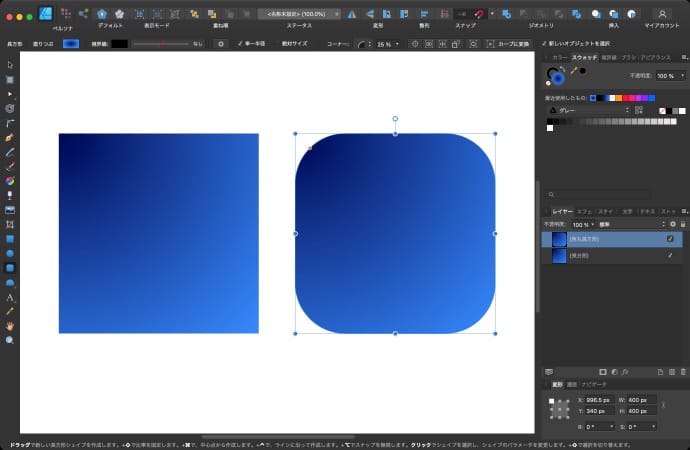
Task: Activate the Zoom magnifier tool
Action: point(10,340)
